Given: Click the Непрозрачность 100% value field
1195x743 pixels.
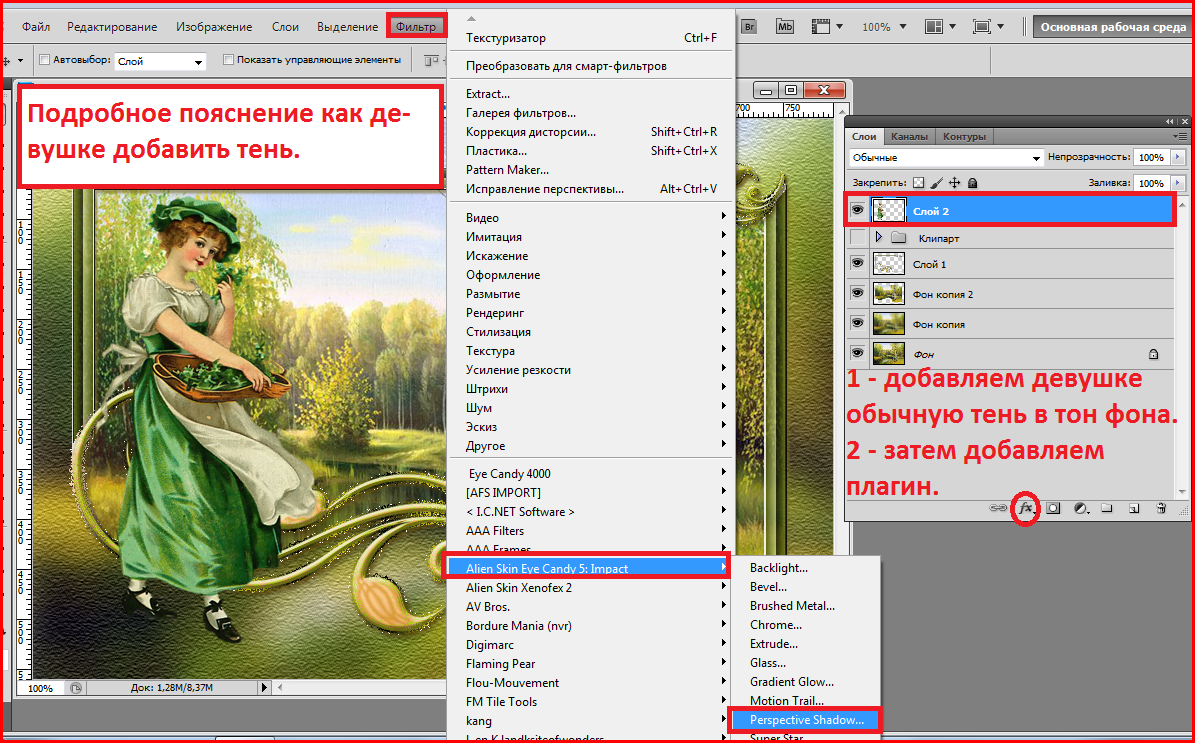Looking at the screenshot, I should (x=1152, y=158).
